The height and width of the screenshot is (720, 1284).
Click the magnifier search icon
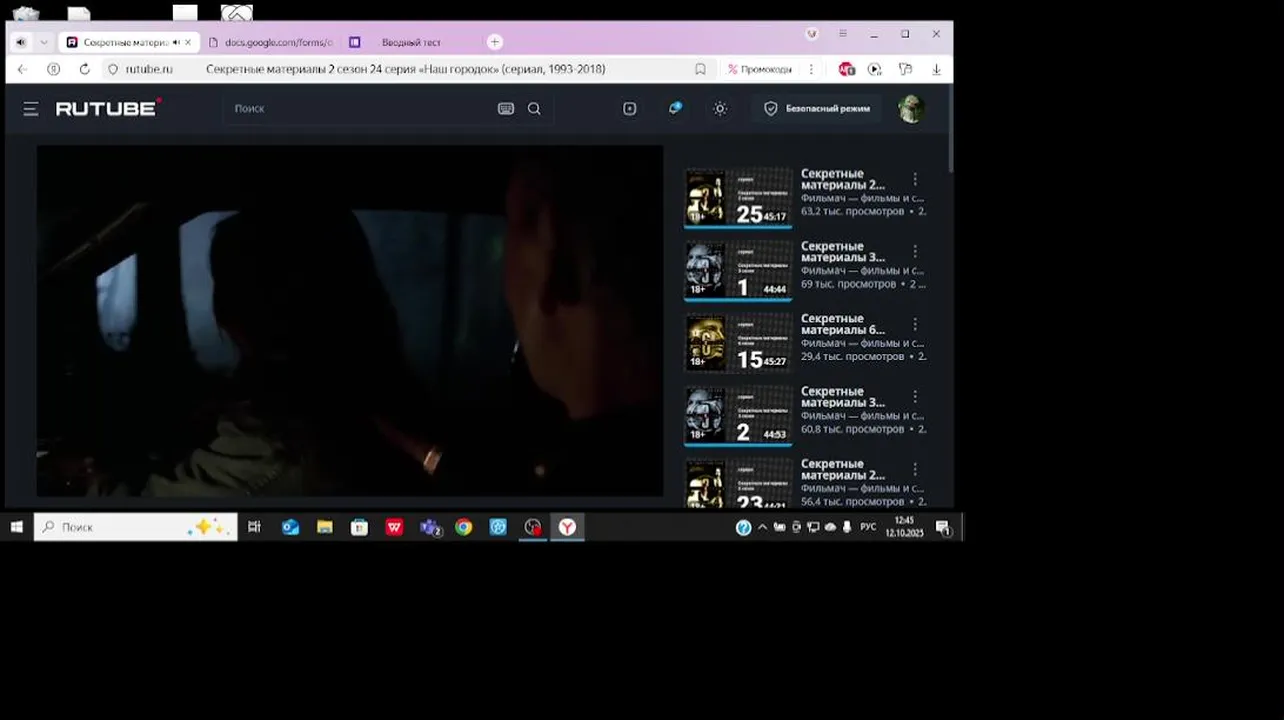(534, 108)
